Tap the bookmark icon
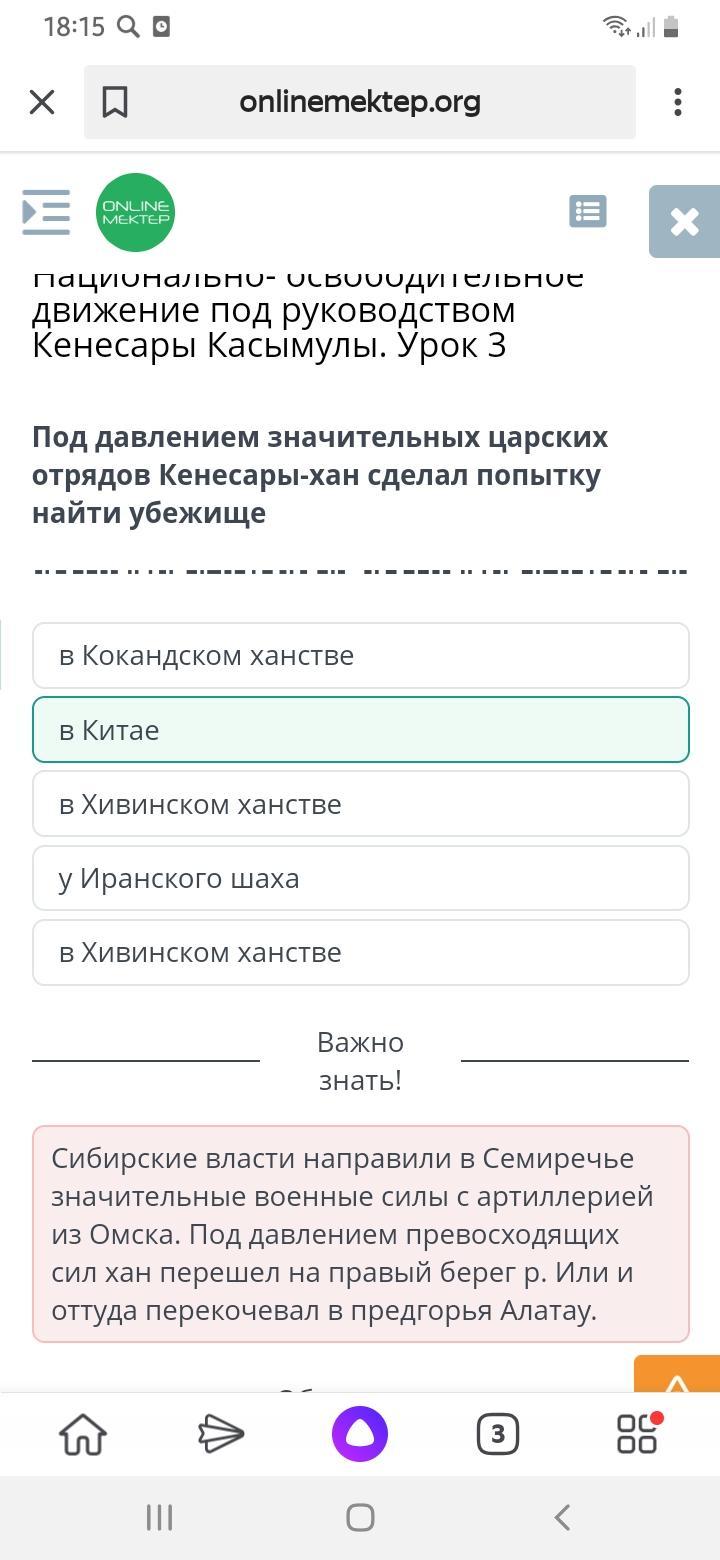 click(x=115, y=102)
